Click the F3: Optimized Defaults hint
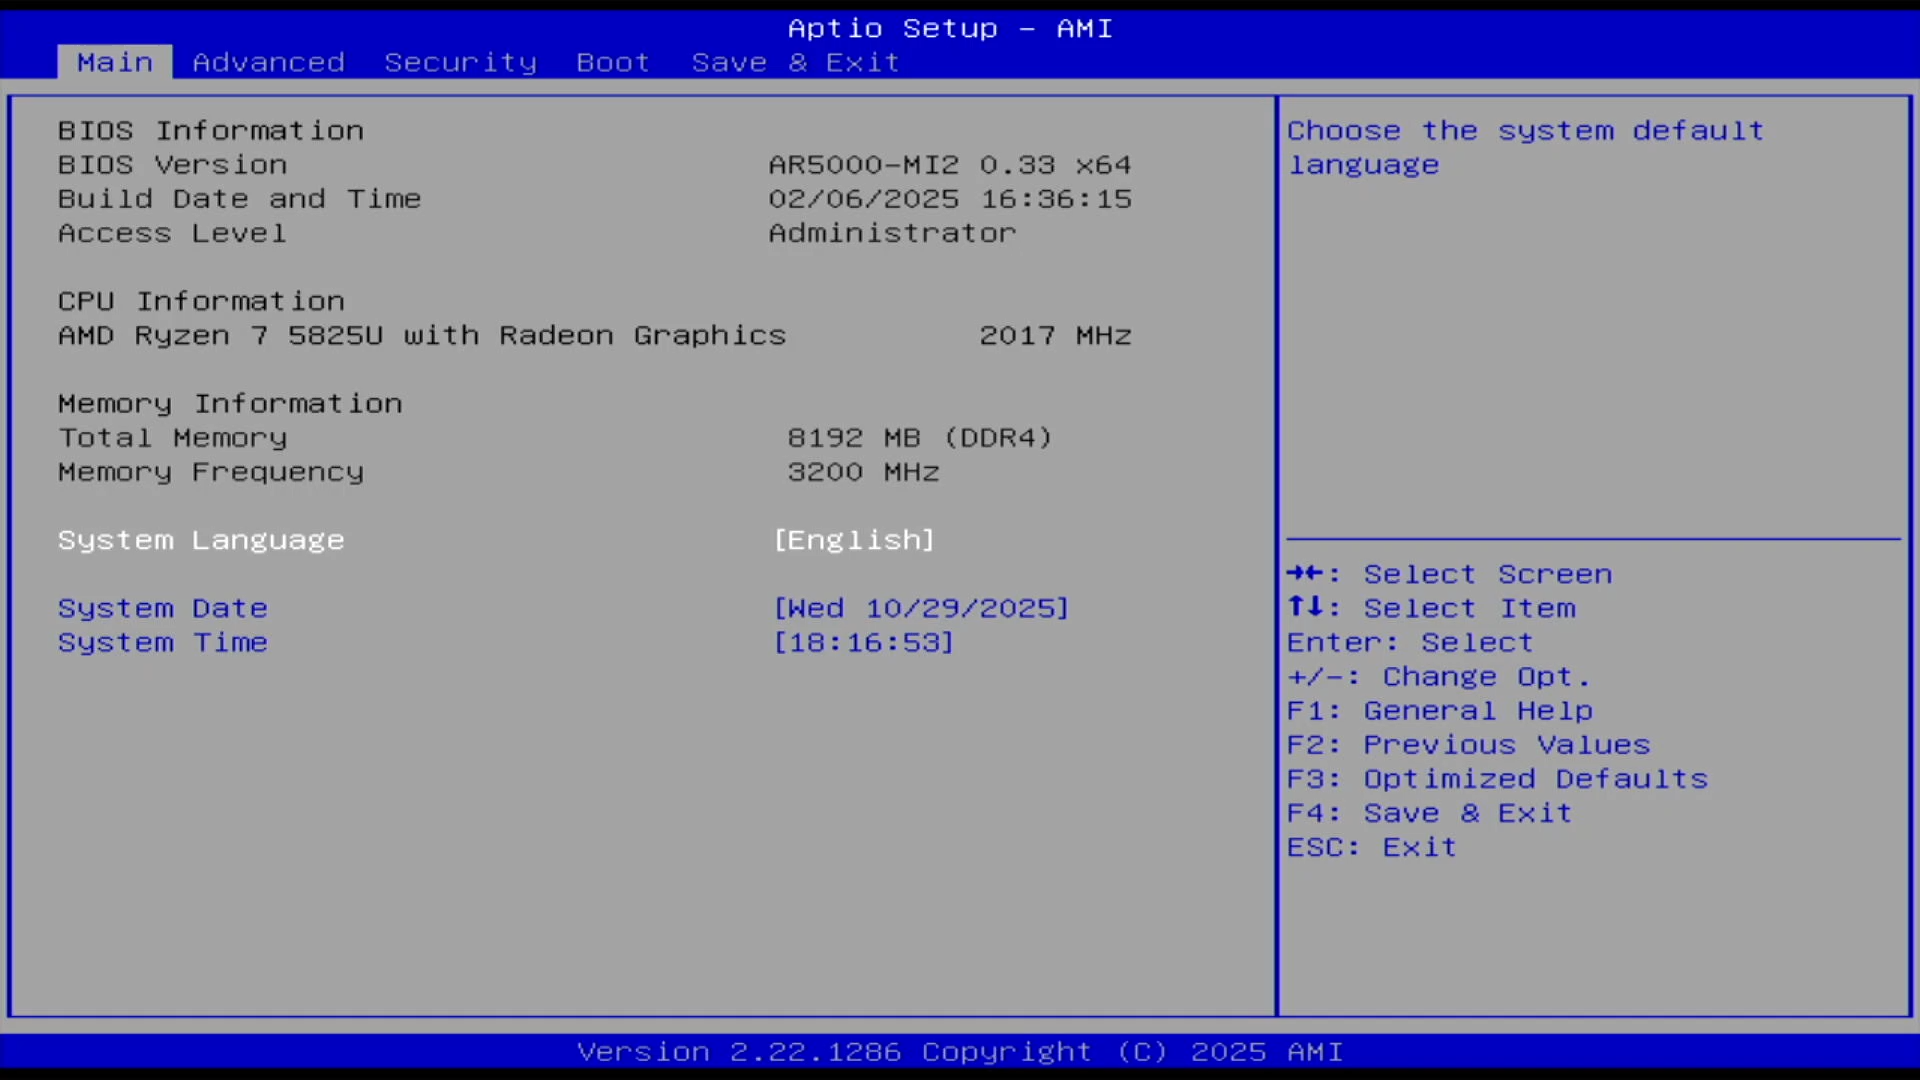The height and width of the screenshot is (1080, 1920). [x=1497, y=779]
